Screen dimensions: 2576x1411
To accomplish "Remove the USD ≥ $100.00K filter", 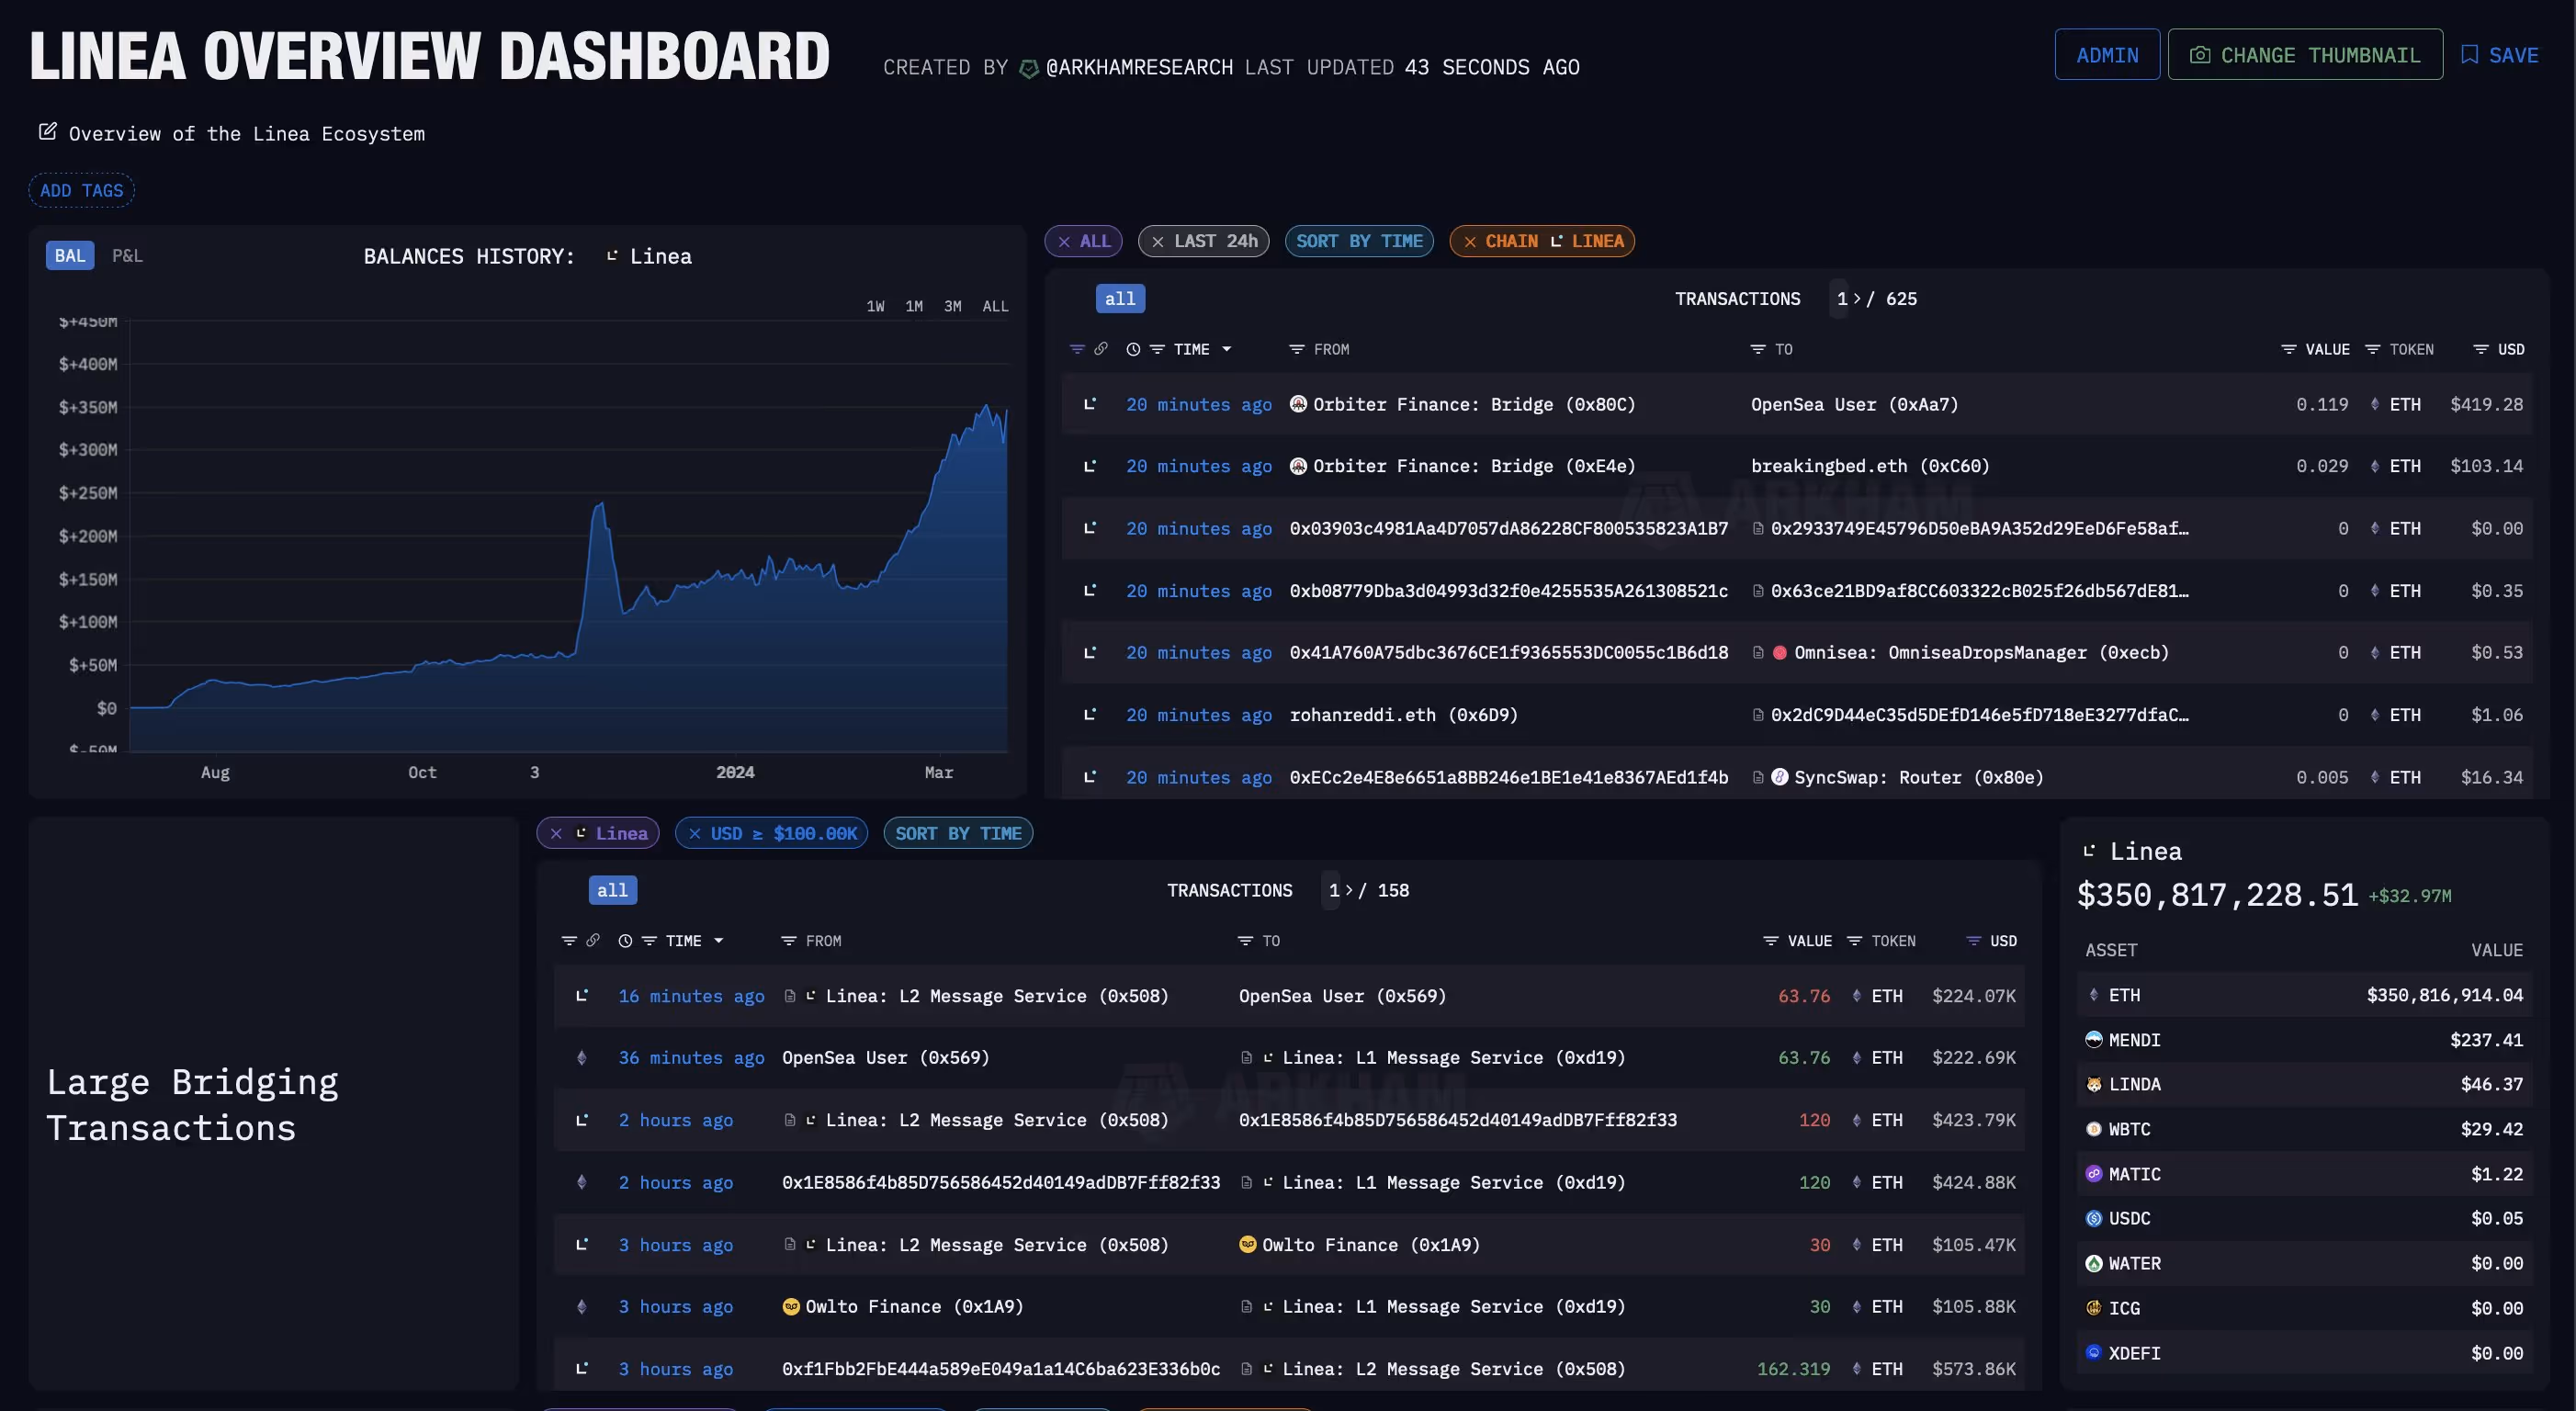I will 695,833.
